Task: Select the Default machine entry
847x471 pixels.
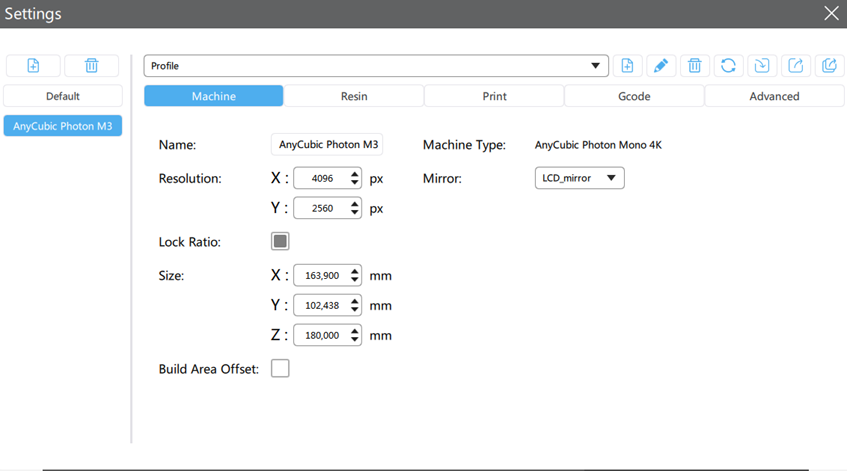Action: (x=63, y=96)
